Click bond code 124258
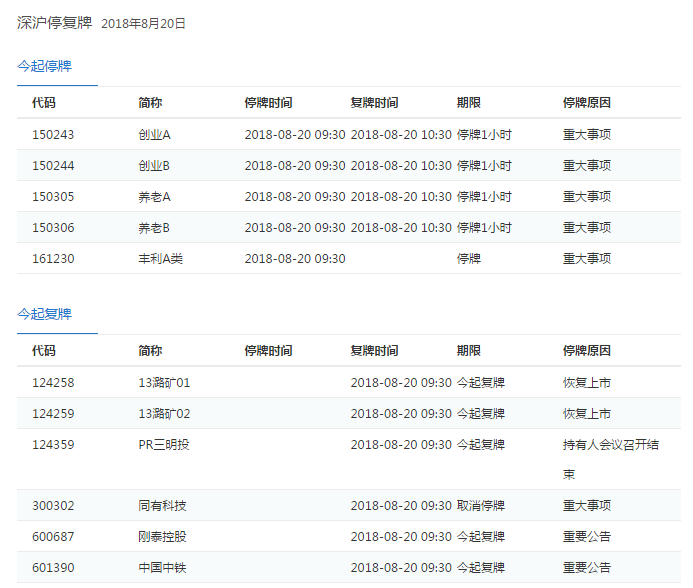 (53, 383)
